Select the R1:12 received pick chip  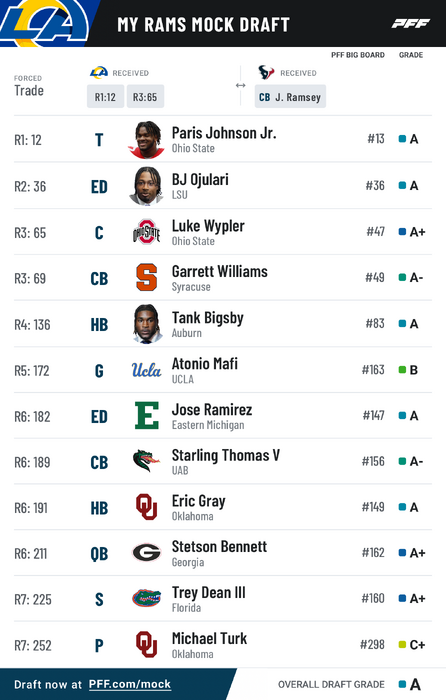(105, 96)
